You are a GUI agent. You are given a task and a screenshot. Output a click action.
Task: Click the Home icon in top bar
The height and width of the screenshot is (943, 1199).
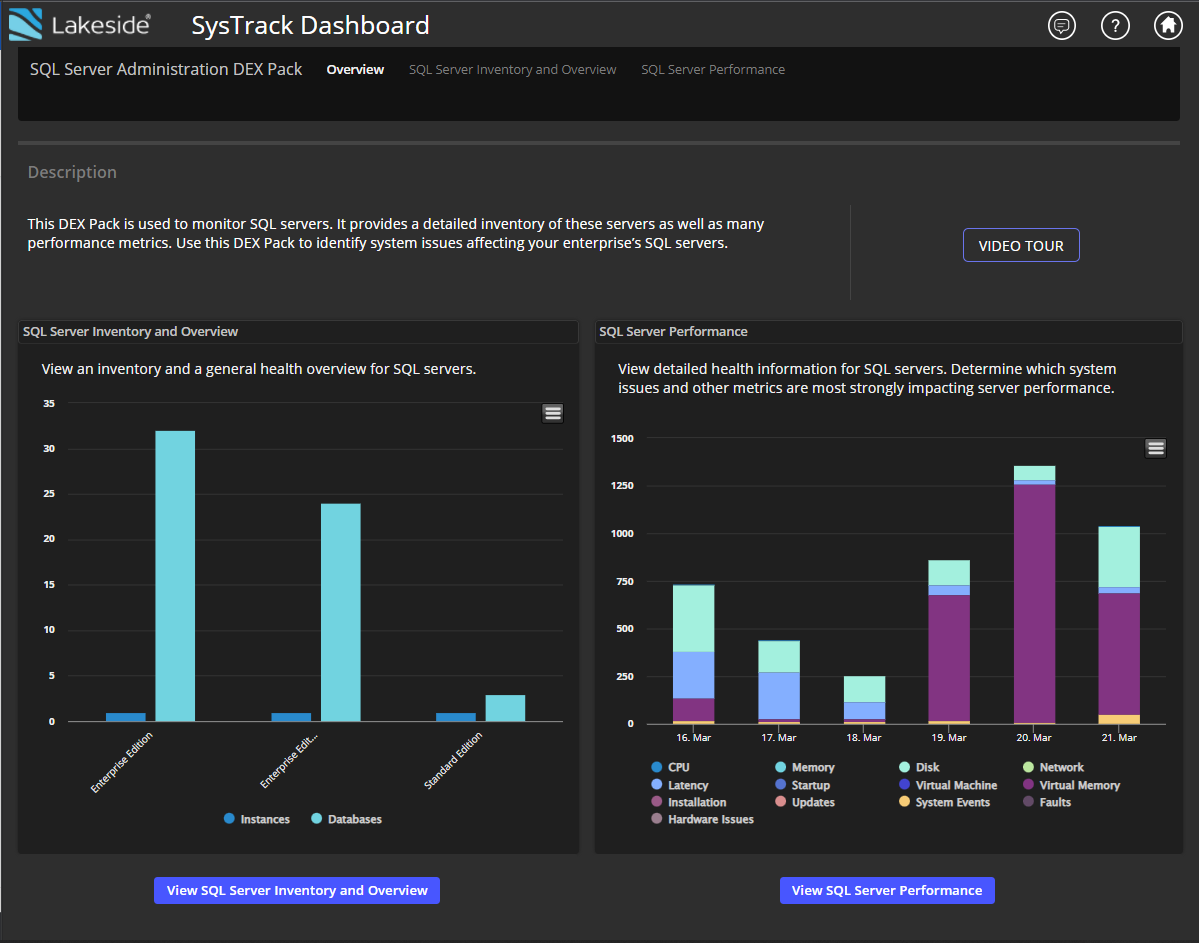pyautogui.click(x=1167, y=25)
